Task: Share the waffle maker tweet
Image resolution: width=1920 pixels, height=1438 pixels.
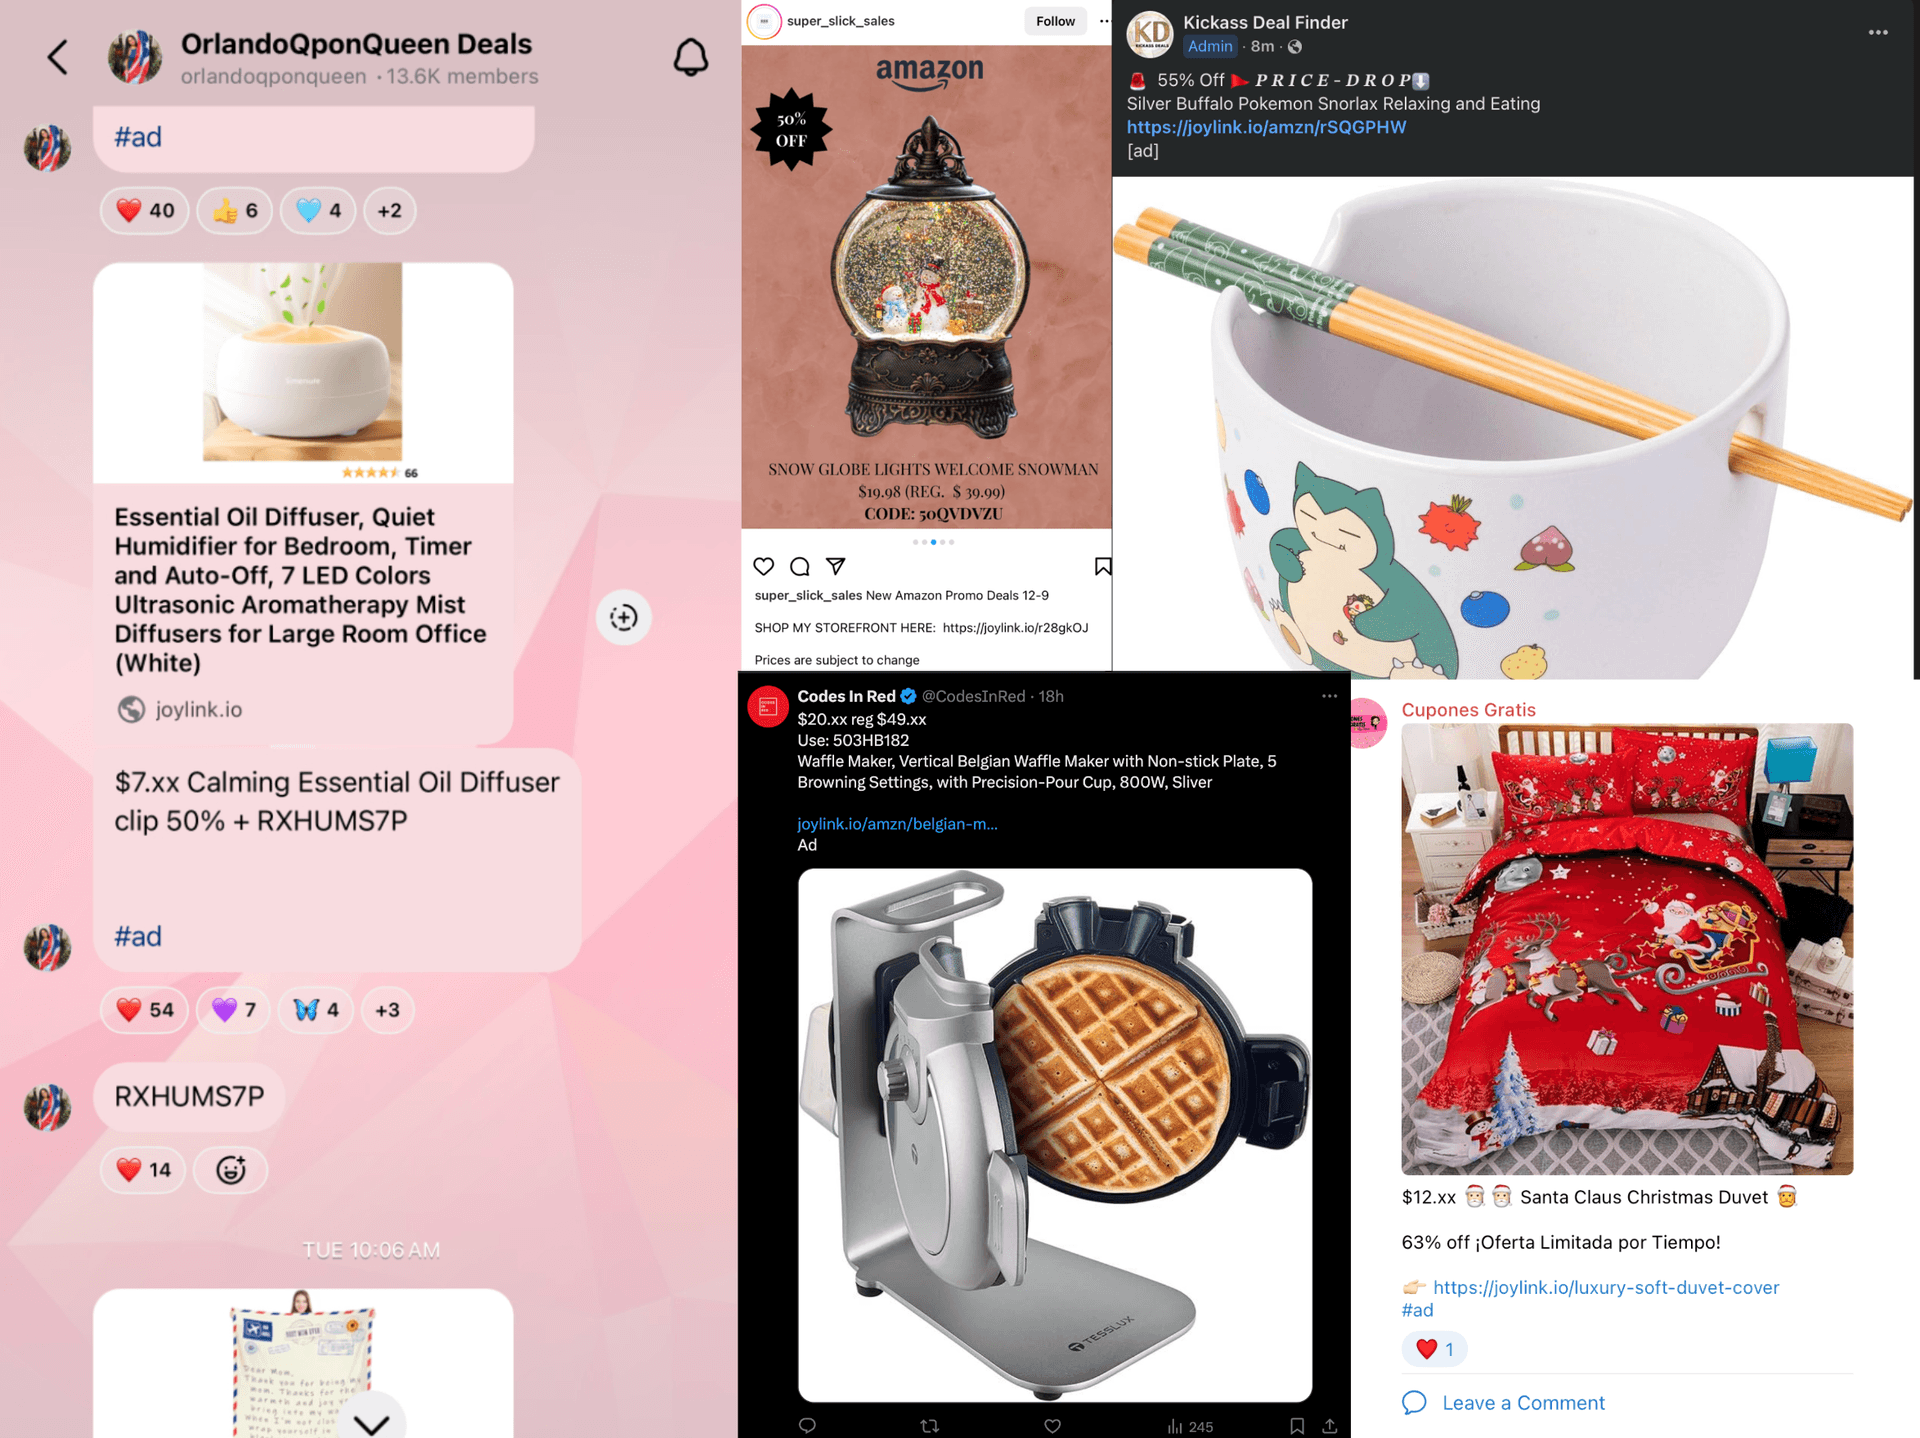Action: point(1330,1426)
